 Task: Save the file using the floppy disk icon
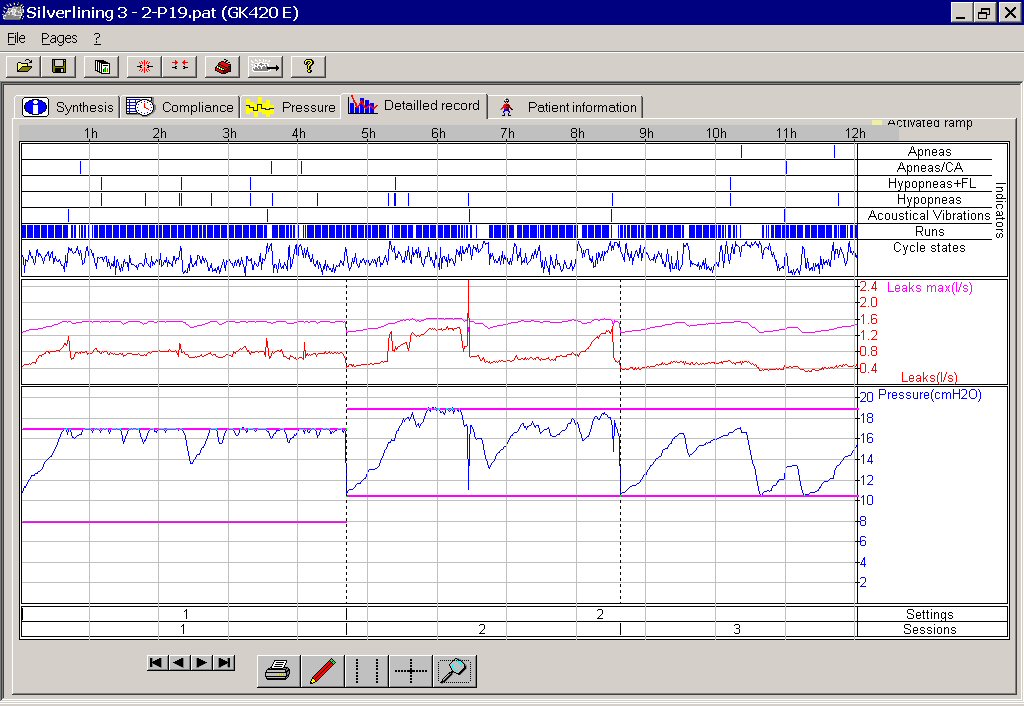tap(59, 66)
